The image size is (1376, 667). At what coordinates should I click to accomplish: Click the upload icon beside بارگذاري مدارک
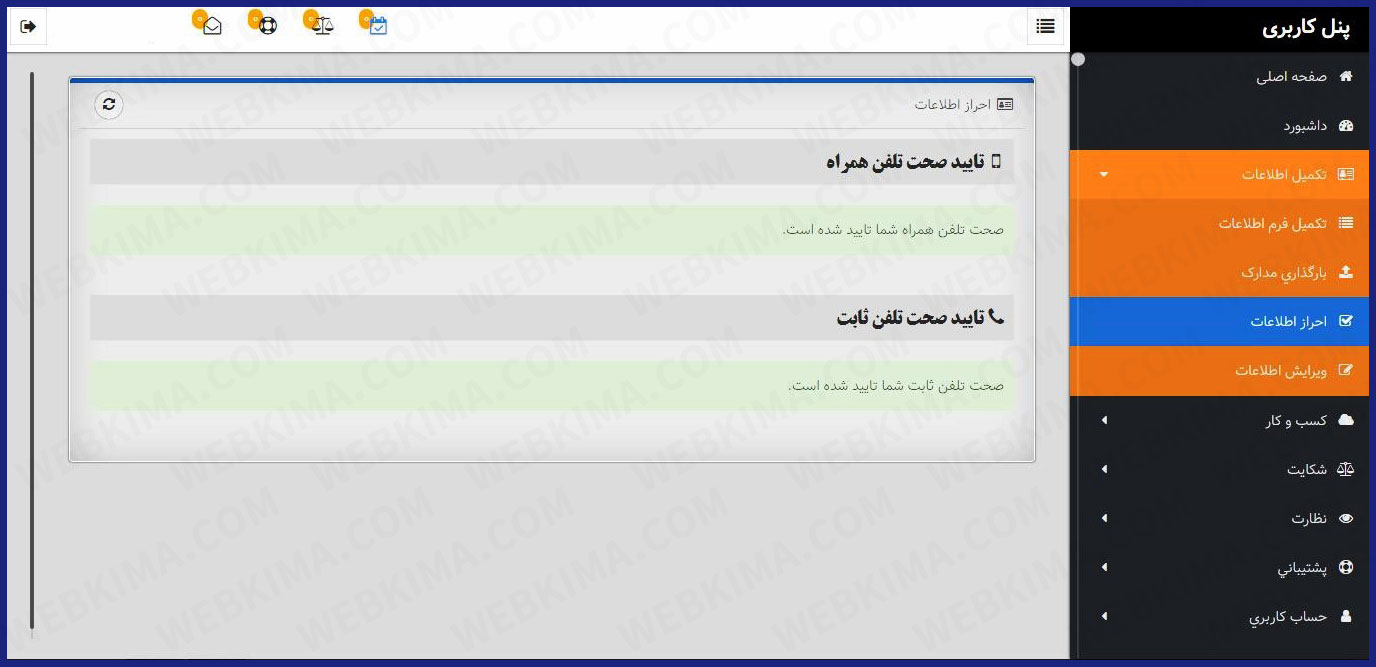coord(1346,272)
